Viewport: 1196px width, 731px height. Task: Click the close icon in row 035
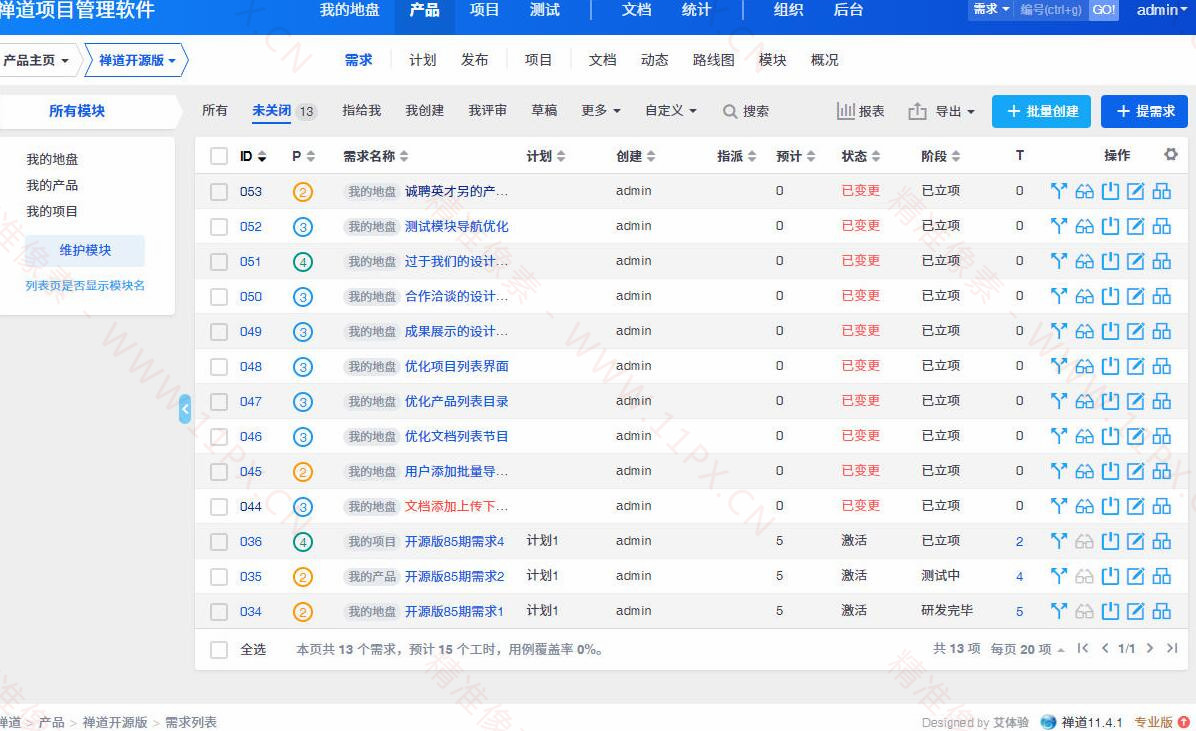pos(1111,576)
